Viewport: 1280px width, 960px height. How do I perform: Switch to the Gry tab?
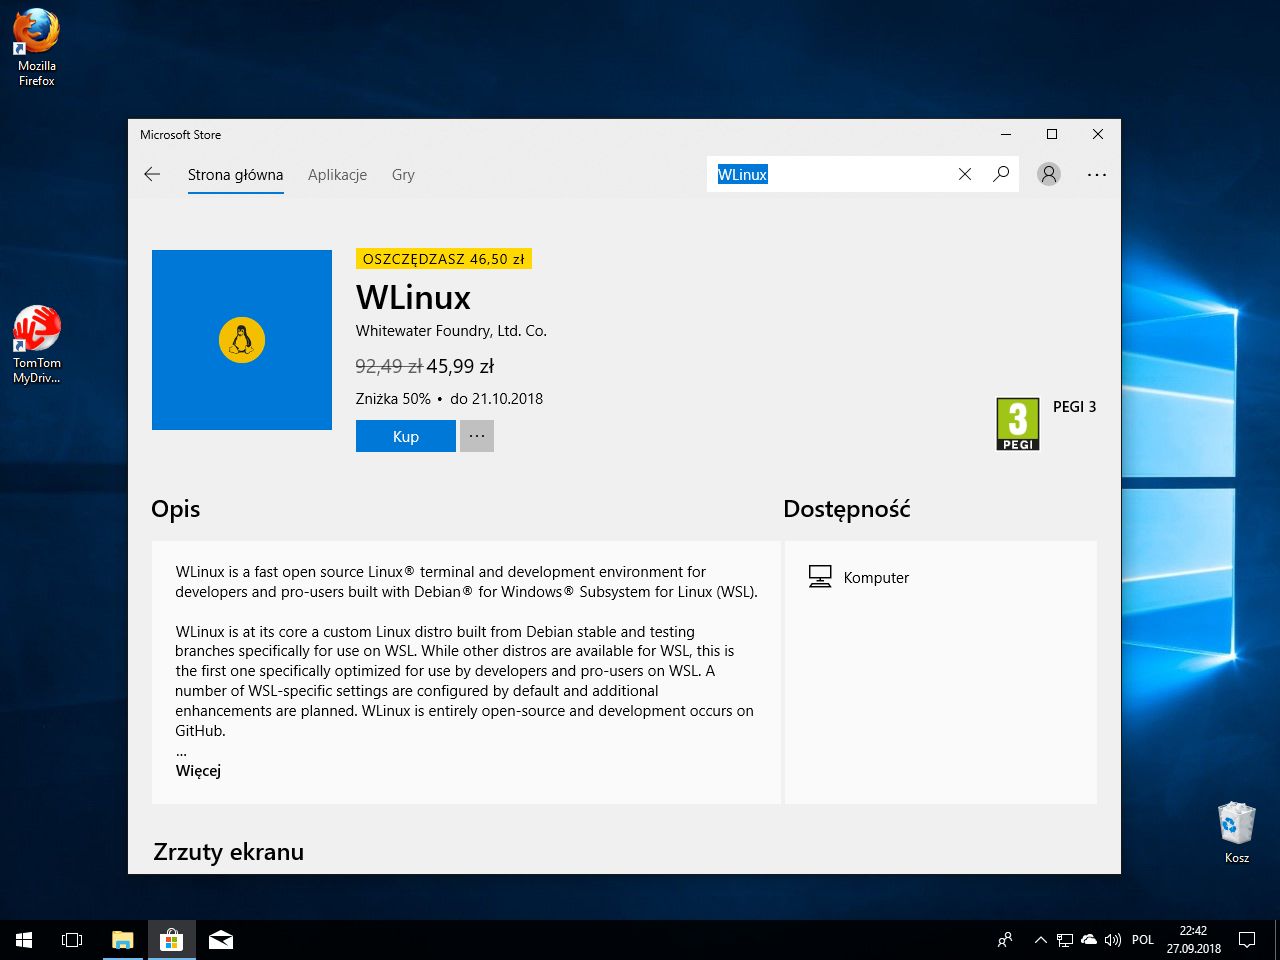coord(403,175)
